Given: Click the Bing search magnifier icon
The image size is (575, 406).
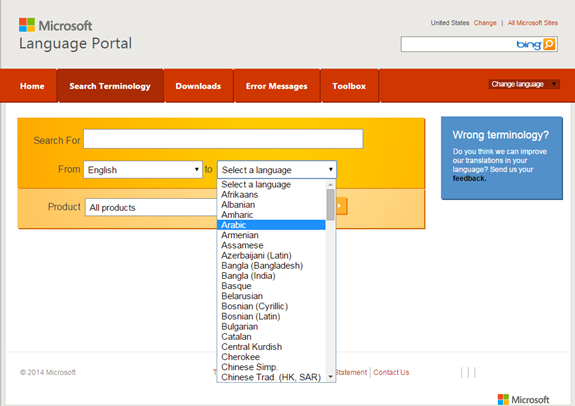Looking at the screenshot, I should (549, 44).
